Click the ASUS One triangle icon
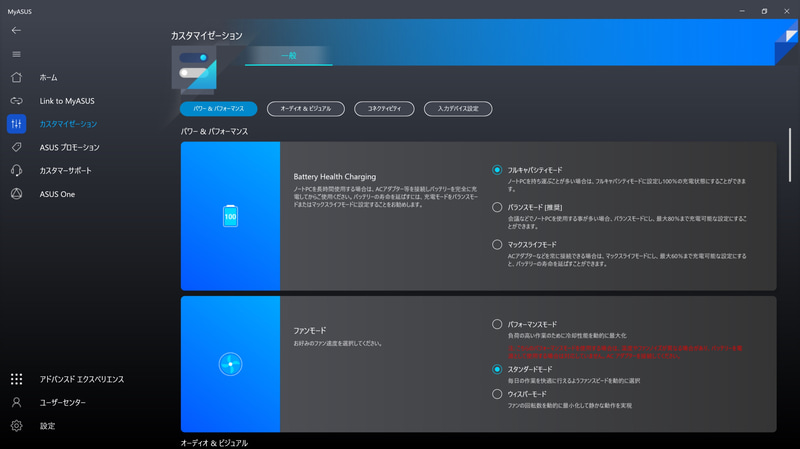This screenshot has width=800, height=449. click(x=16, y=194)
